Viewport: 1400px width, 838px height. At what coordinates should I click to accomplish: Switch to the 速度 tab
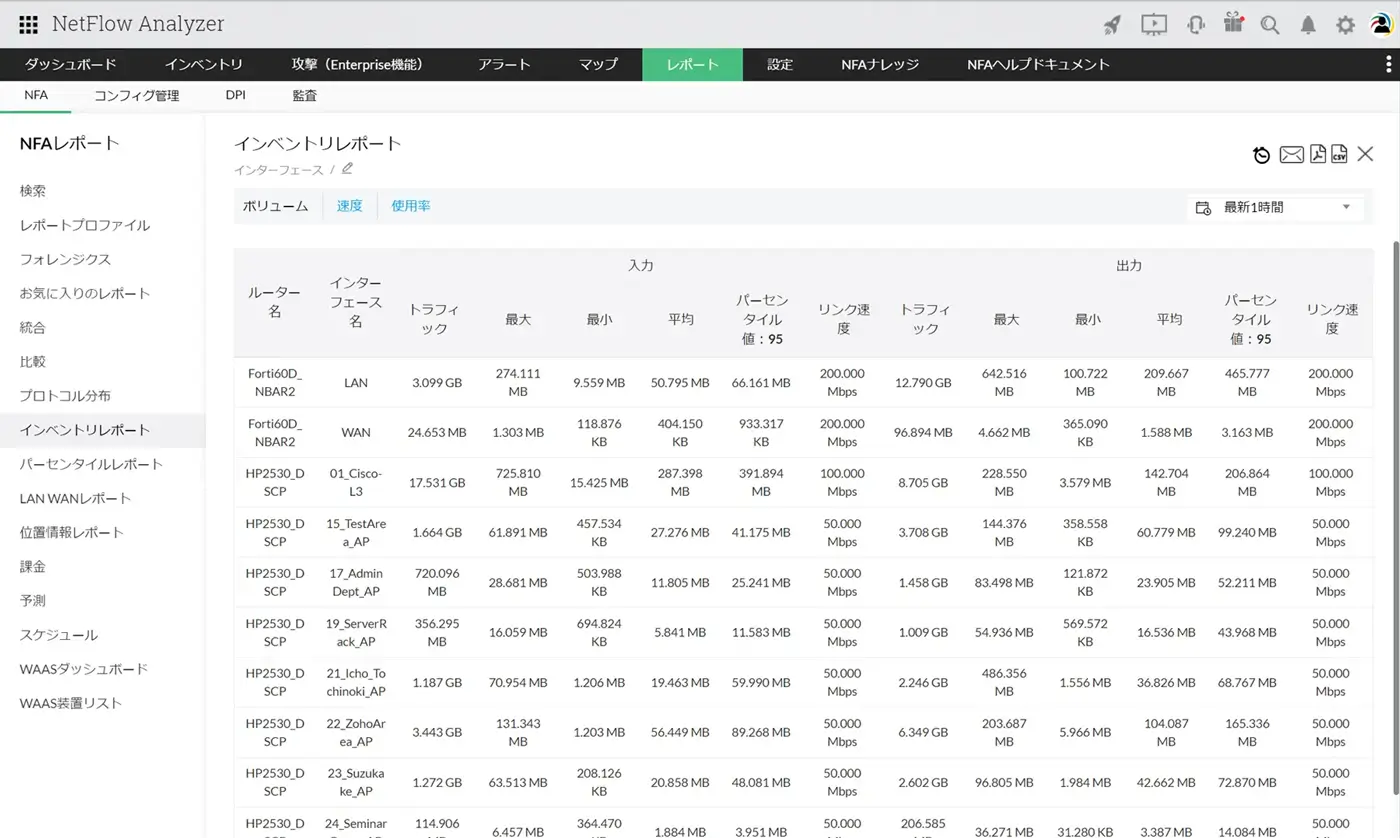pyautogui.click(x=349, y=206)
